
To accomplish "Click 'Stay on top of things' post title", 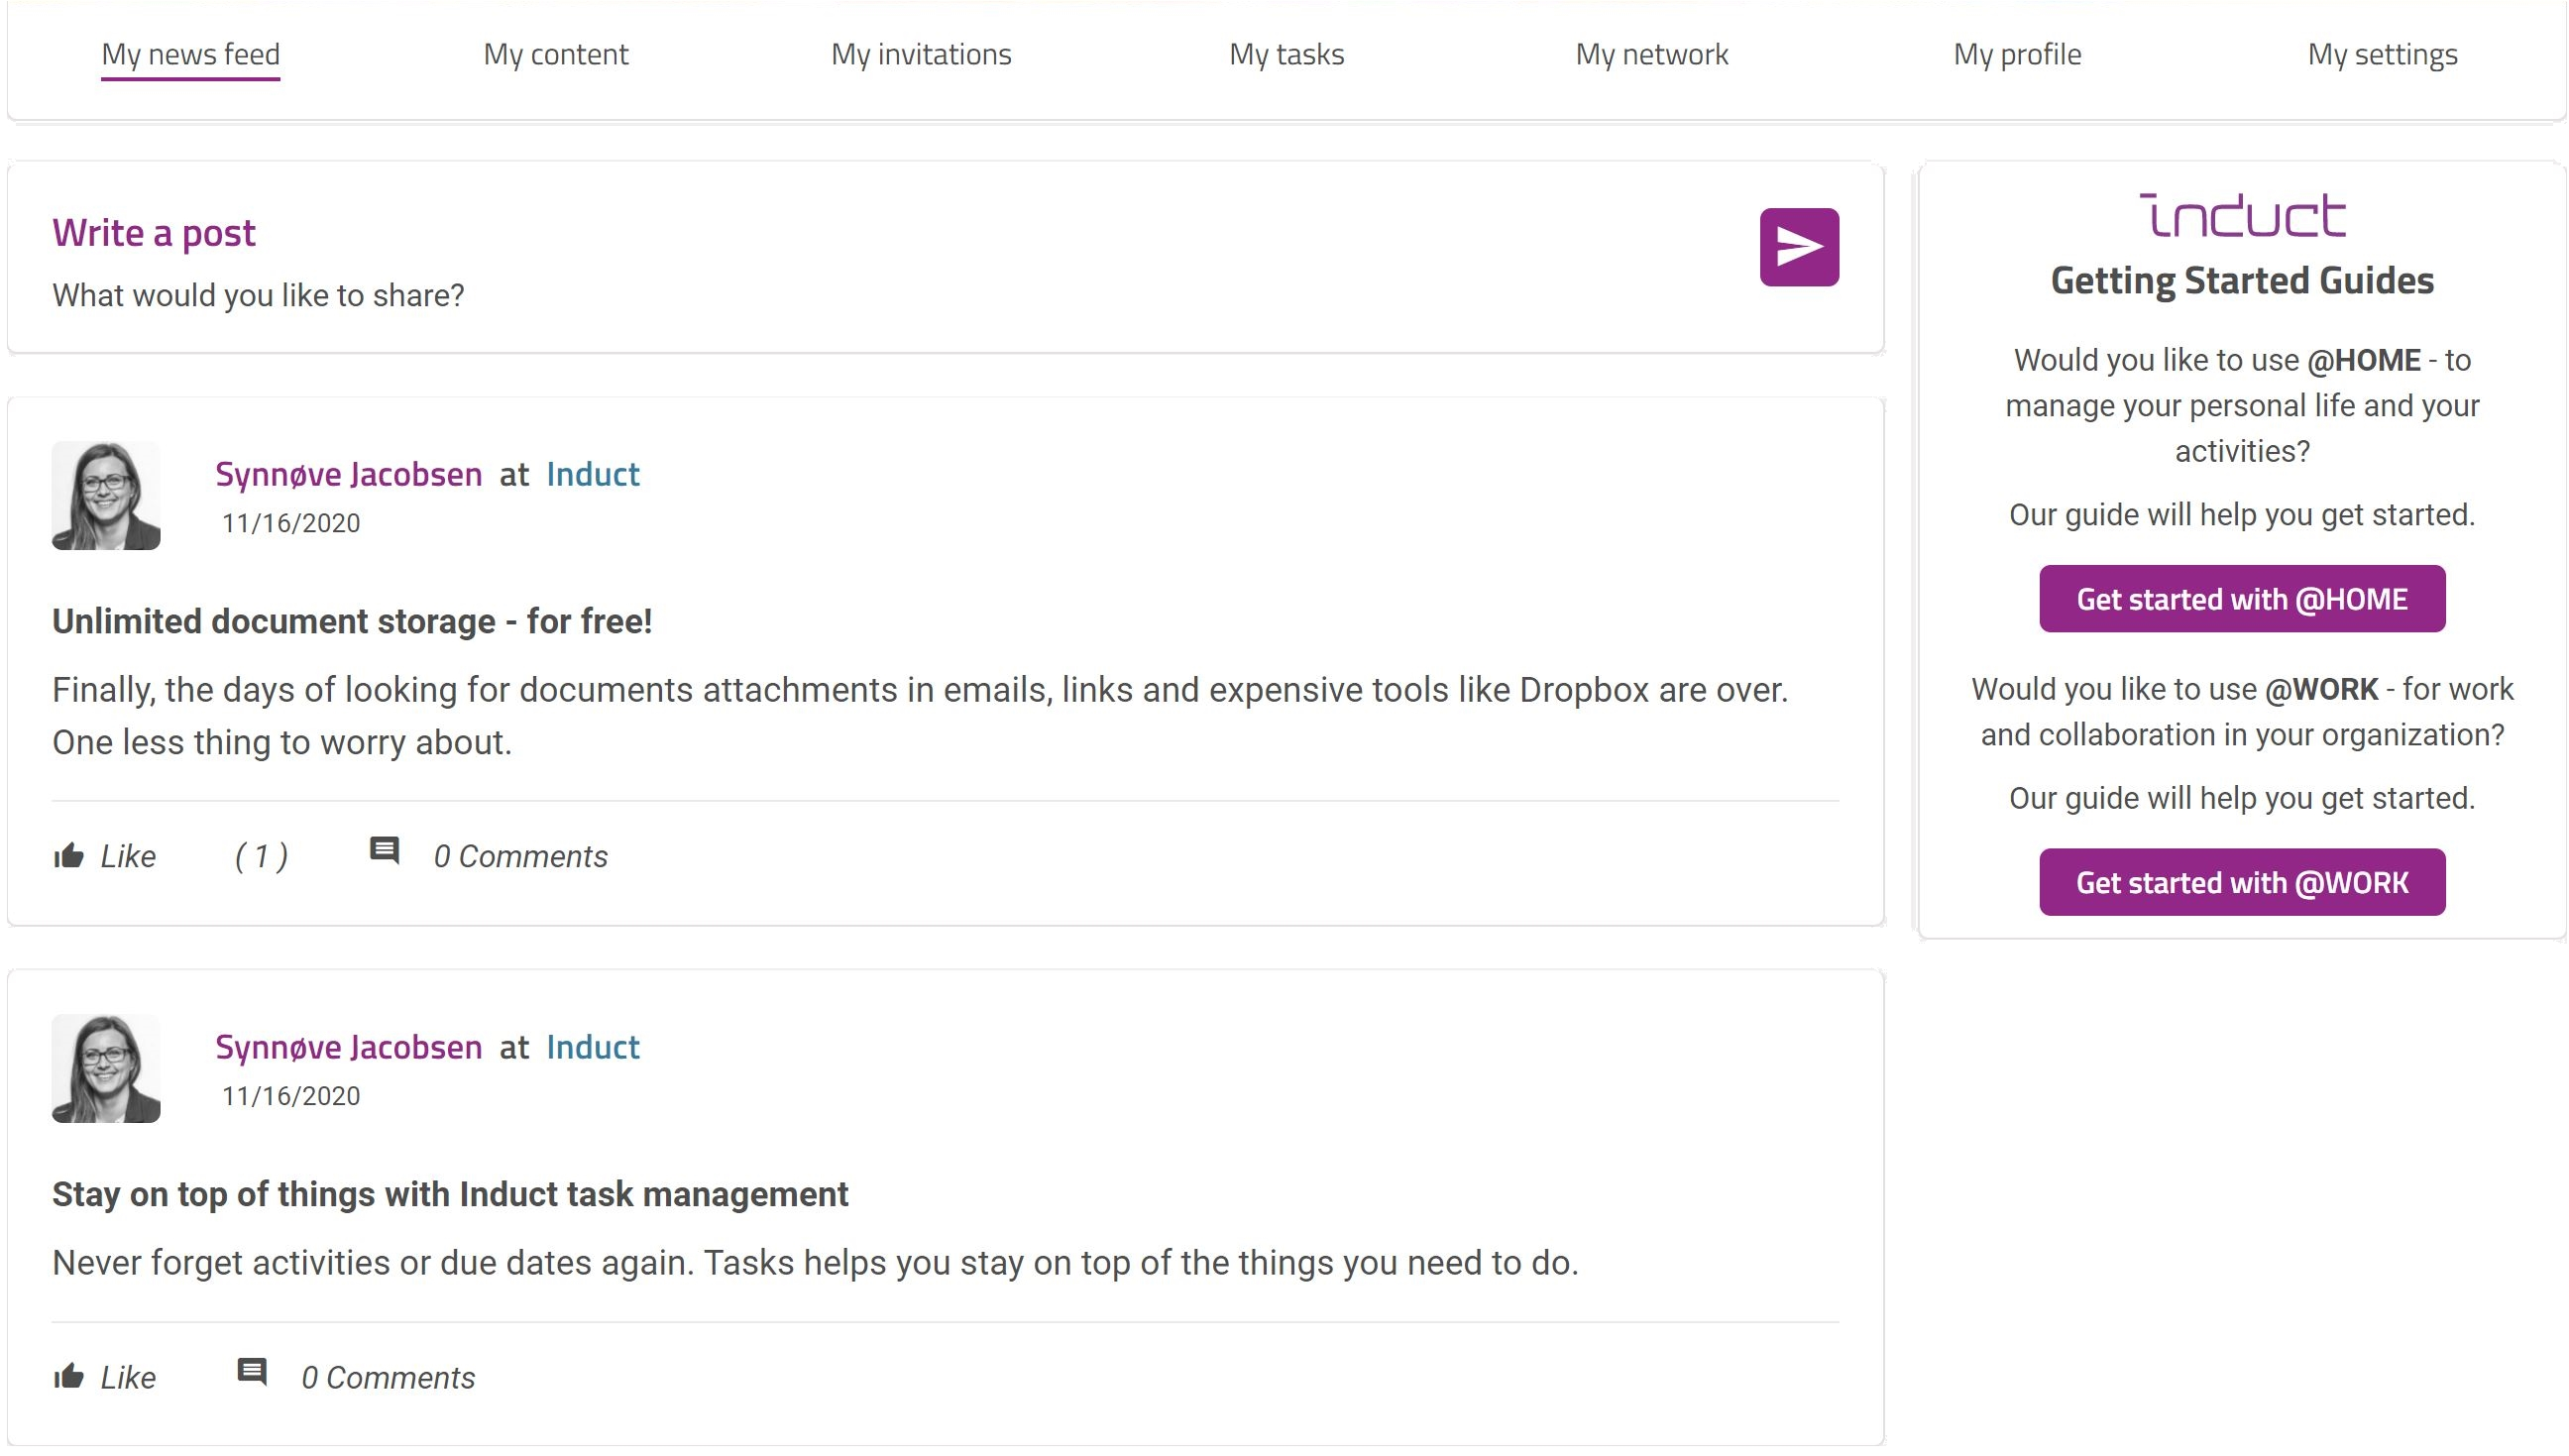I will 450,1195.
